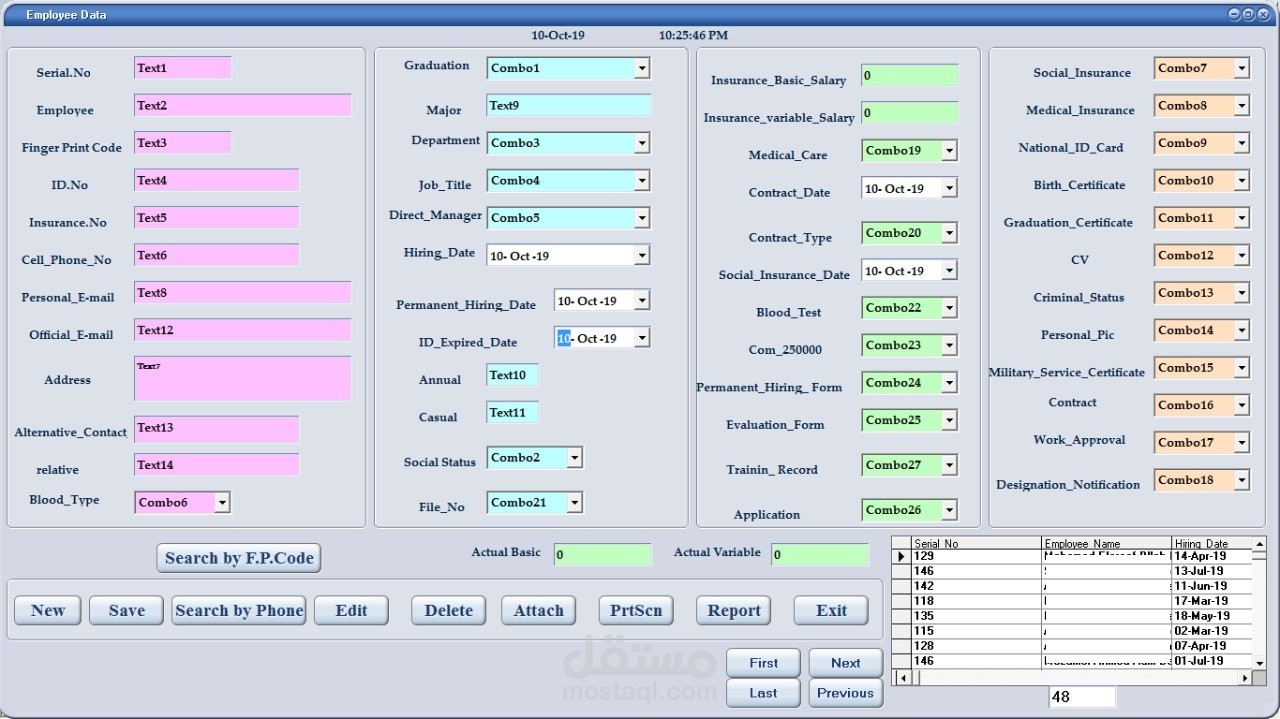Click the Employee name field

click(243, 106)
